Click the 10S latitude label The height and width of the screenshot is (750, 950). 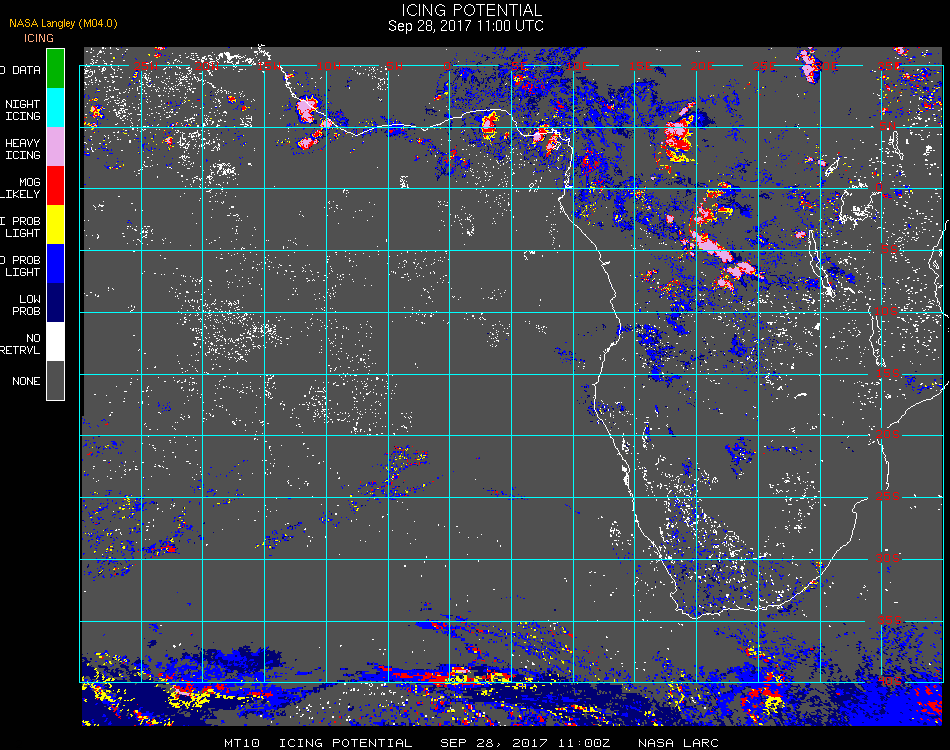(x=886, y=311)
